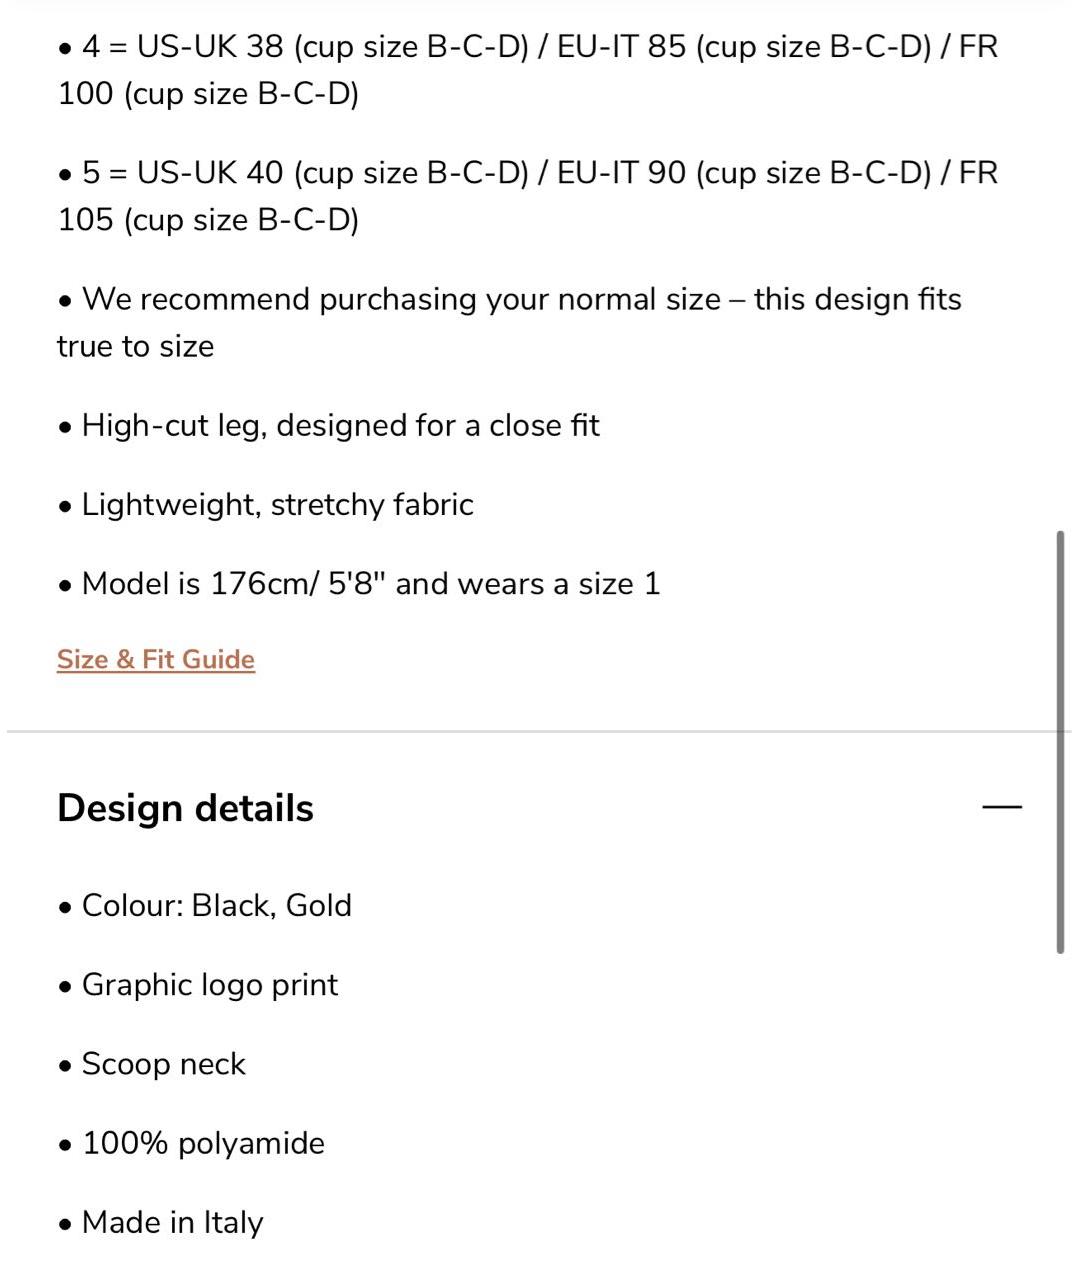The height and width of the screenshot is (1280, 1080).
Task: Click the Graphic logo print bullet
Action: (198, 984)
